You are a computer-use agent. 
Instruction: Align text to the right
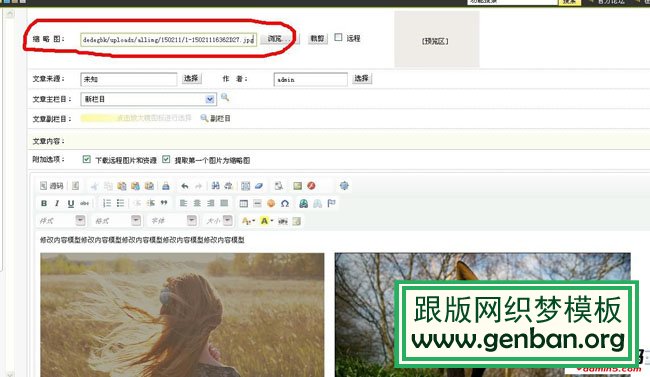click(x=211, y=203)
